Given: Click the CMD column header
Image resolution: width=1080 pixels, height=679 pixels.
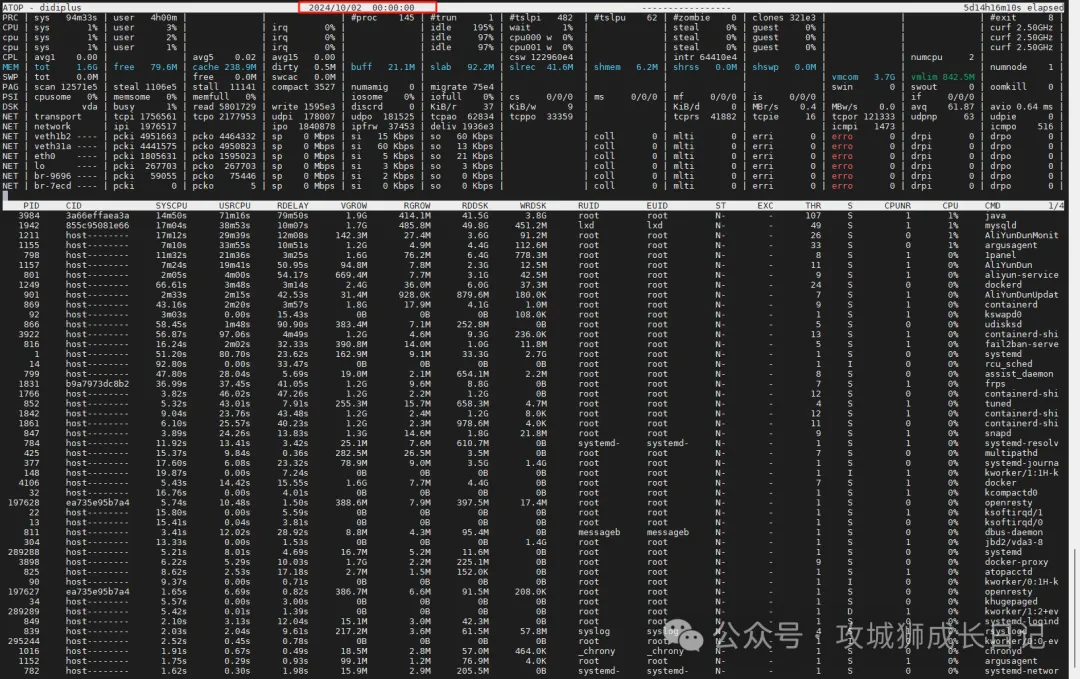Looking at the screenshot, I should [993, 205].
